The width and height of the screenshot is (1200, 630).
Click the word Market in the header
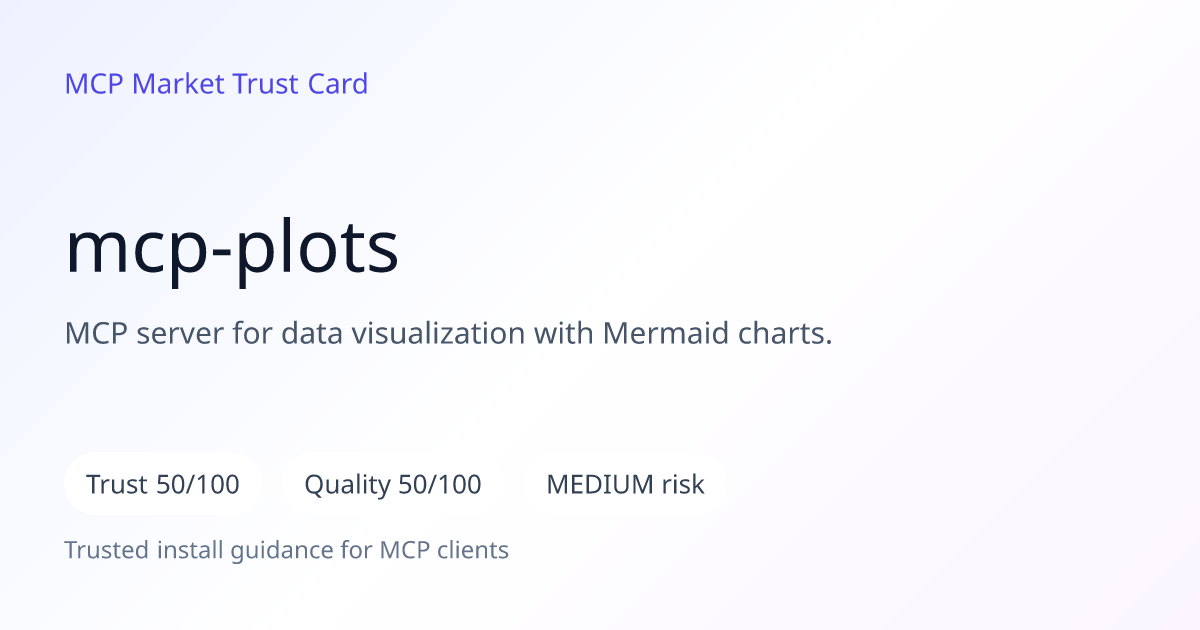pyautogui.click(x=178, y=84)
